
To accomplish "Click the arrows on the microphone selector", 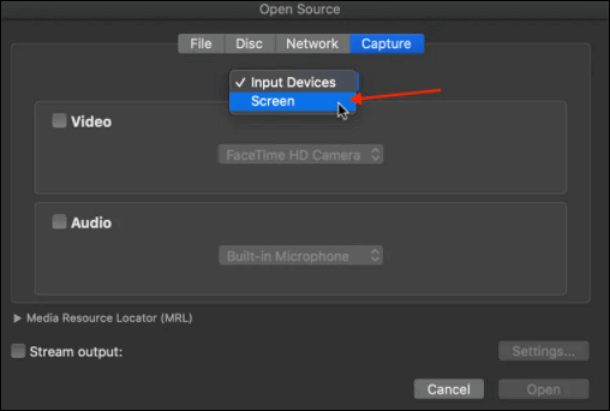I will pos(375,256).
